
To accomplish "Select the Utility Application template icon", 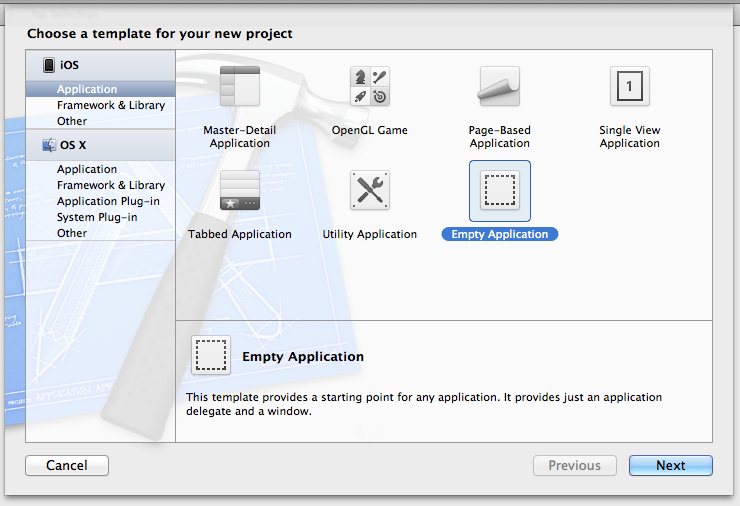I will pos(369,190).
